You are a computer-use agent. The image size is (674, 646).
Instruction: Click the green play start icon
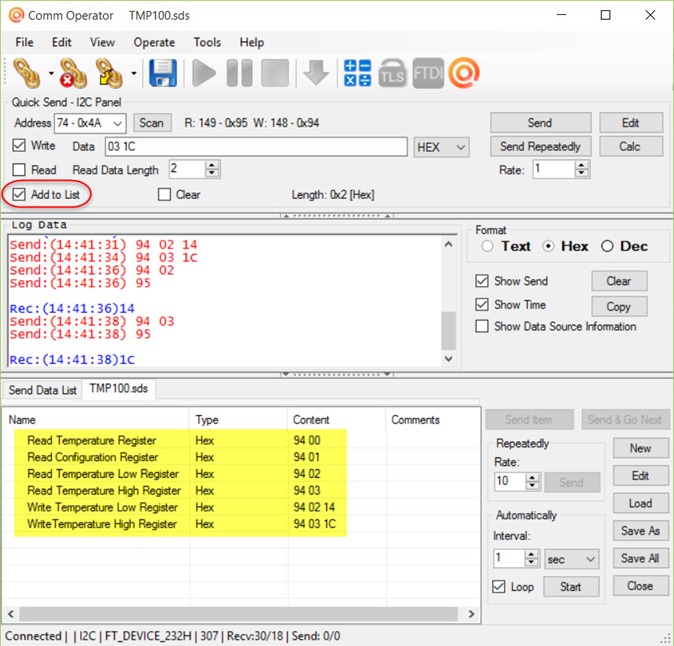(x=204, y=73)
